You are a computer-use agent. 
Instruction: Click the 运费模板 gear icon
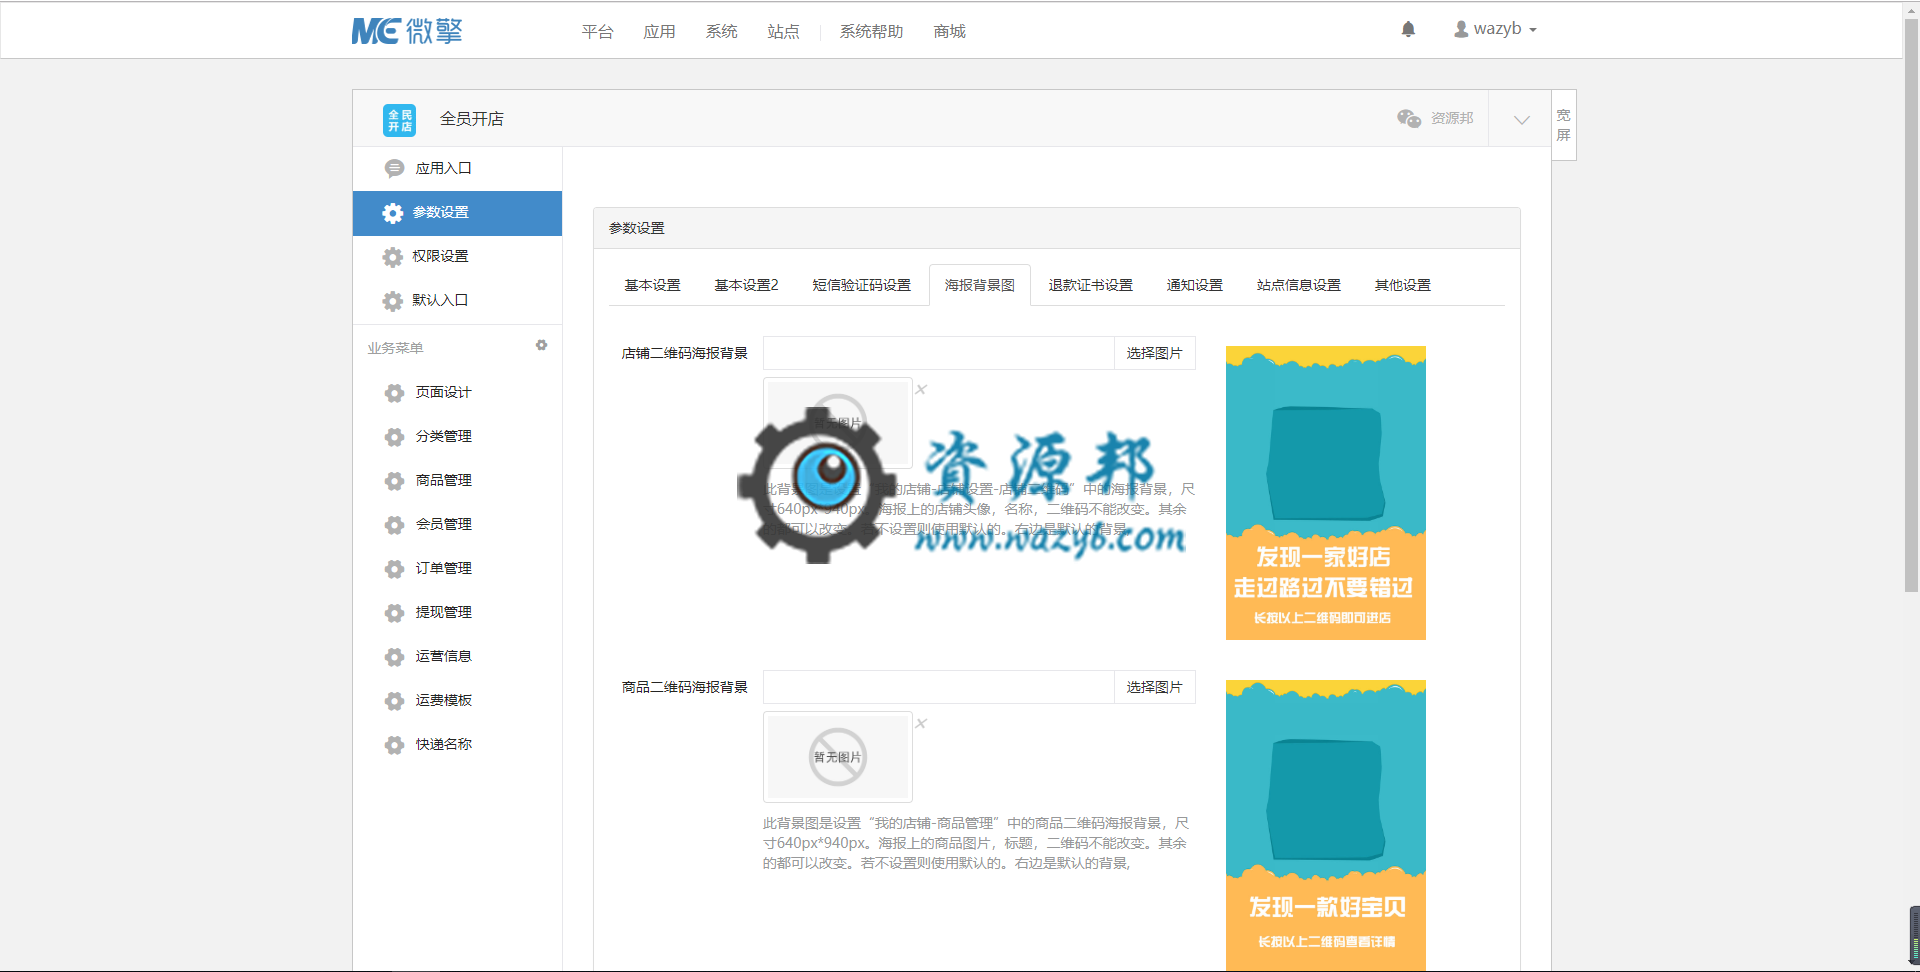(394, 701)
